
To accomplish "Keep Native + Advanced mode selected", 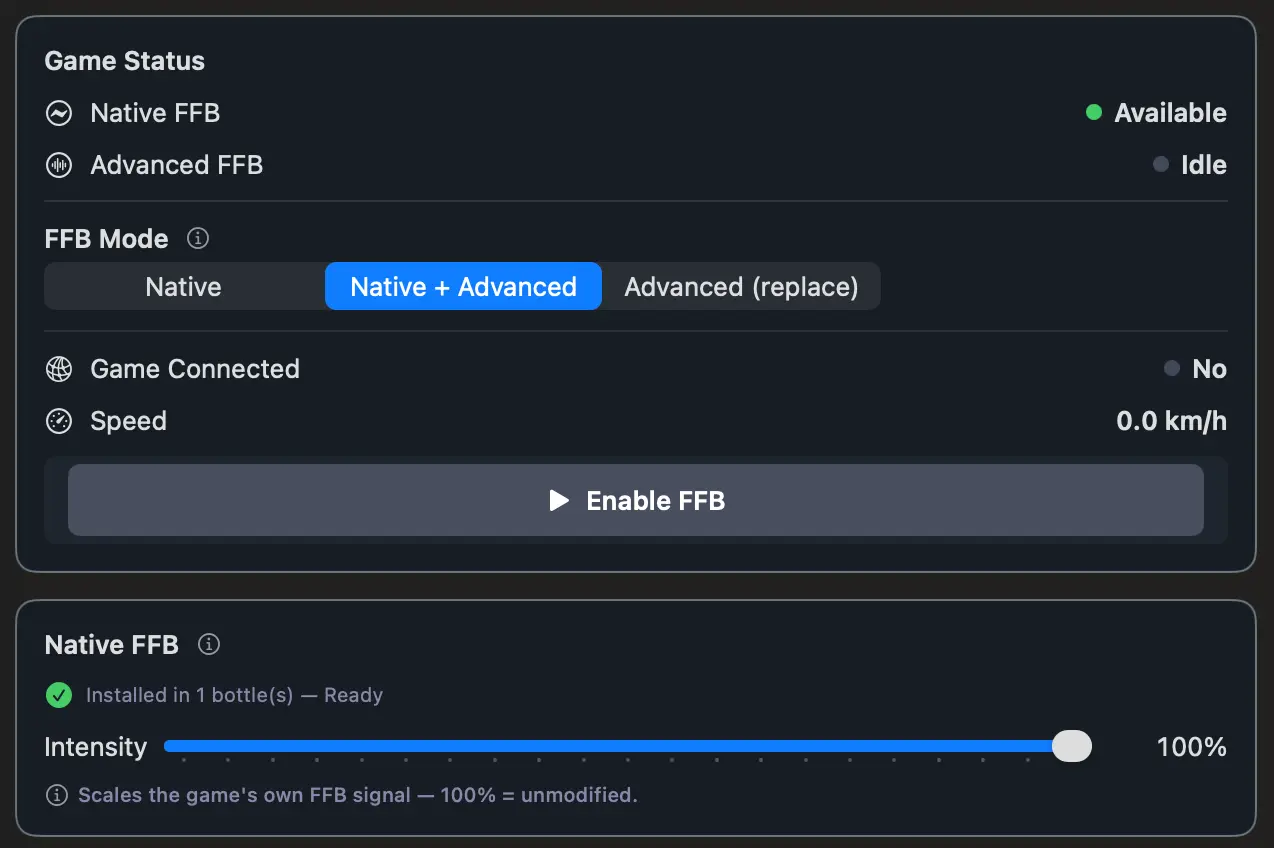I will [463, 286].
